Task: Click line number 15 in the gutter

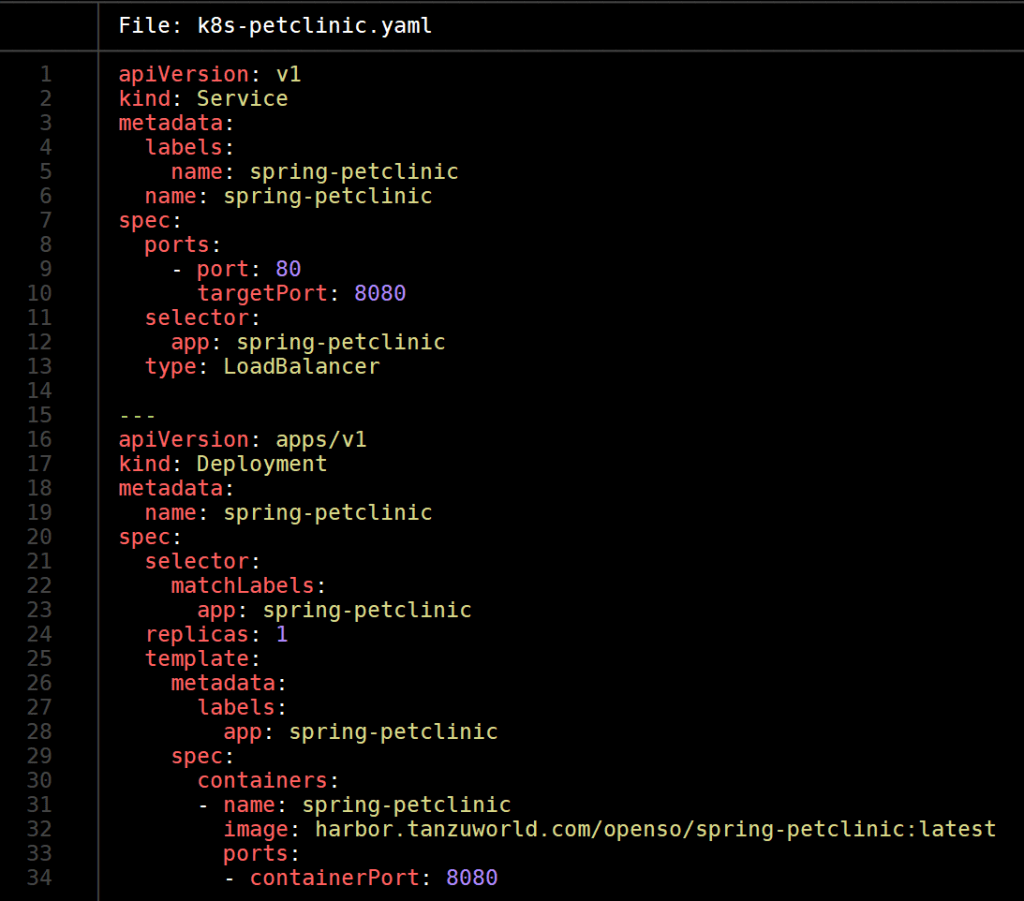Action: 40,415
